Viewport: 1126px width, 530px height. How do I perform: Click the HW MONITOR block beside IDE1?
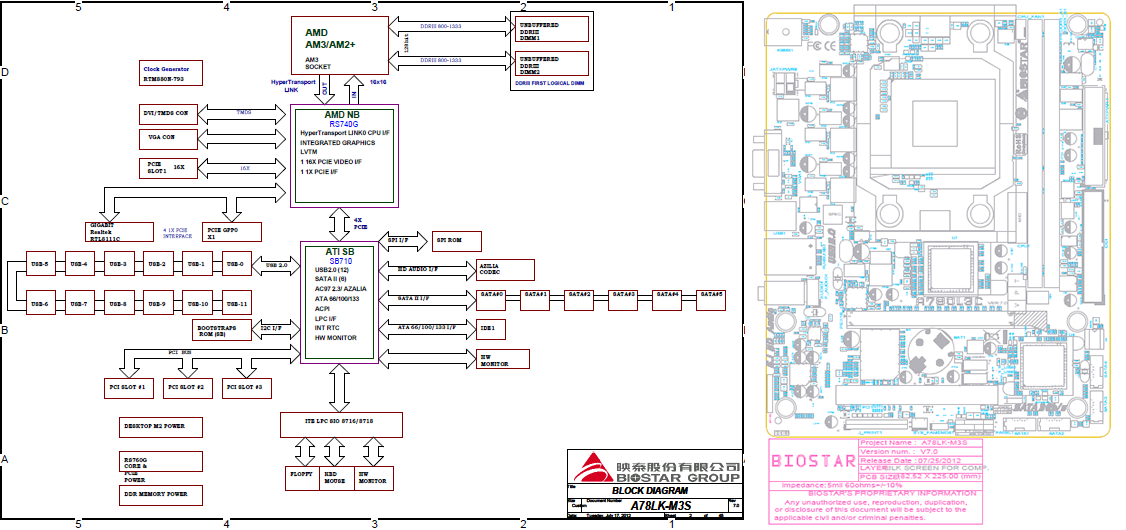[x=503, y=359]
